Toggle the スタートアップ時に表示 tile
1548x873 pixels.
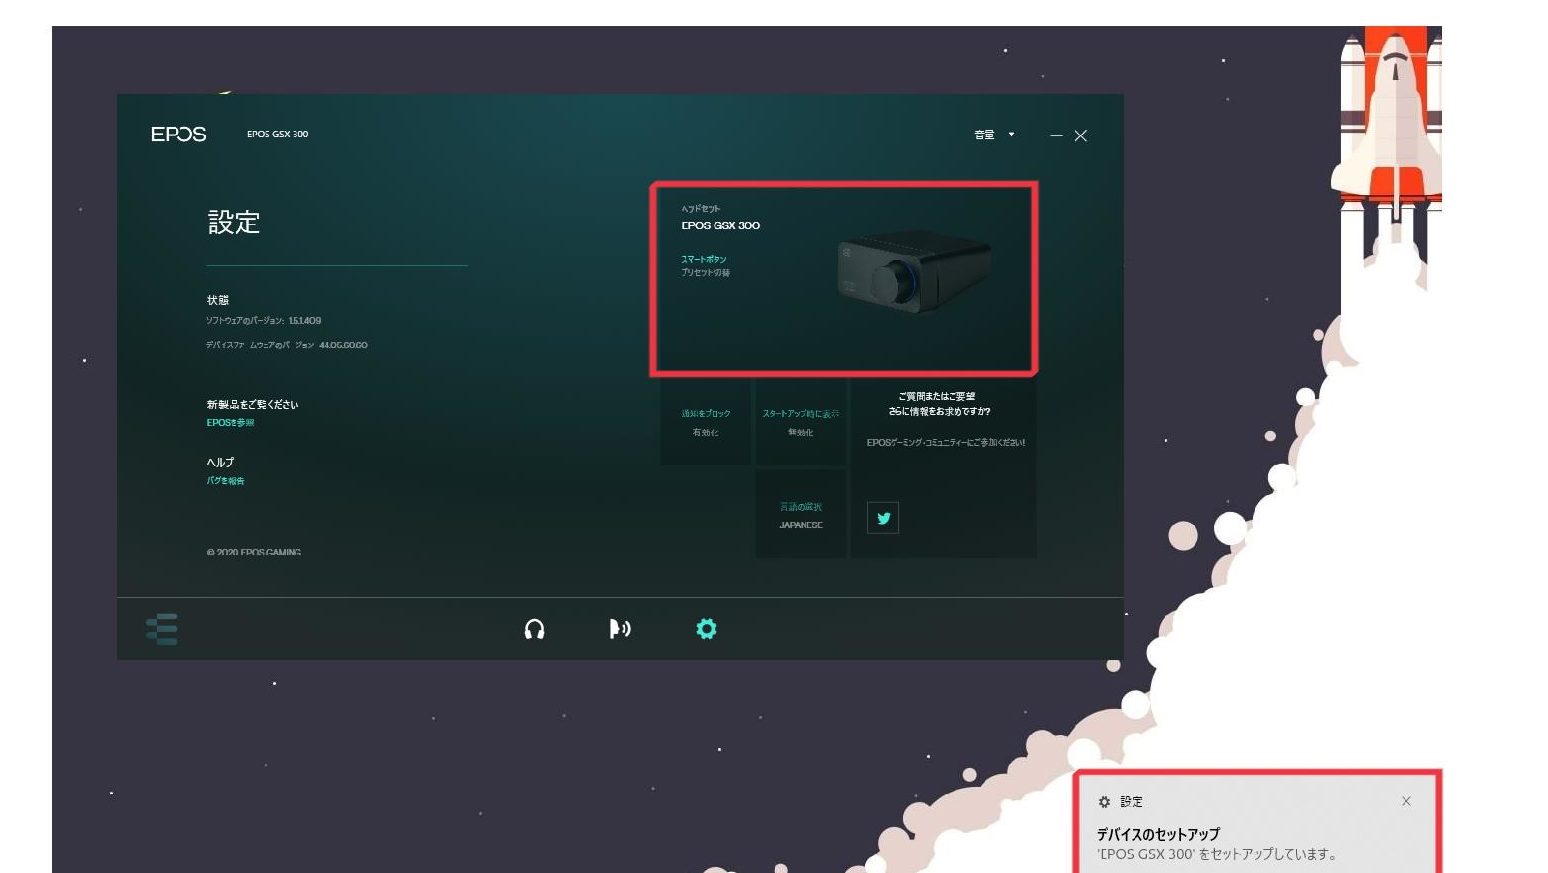801,422
